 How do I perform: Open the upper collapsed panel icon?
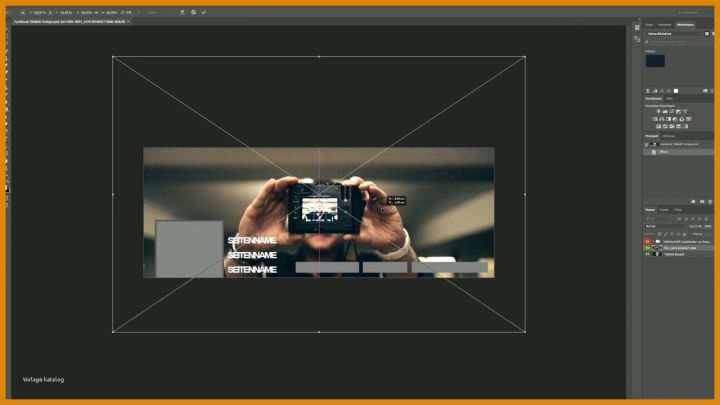(637, 28)
